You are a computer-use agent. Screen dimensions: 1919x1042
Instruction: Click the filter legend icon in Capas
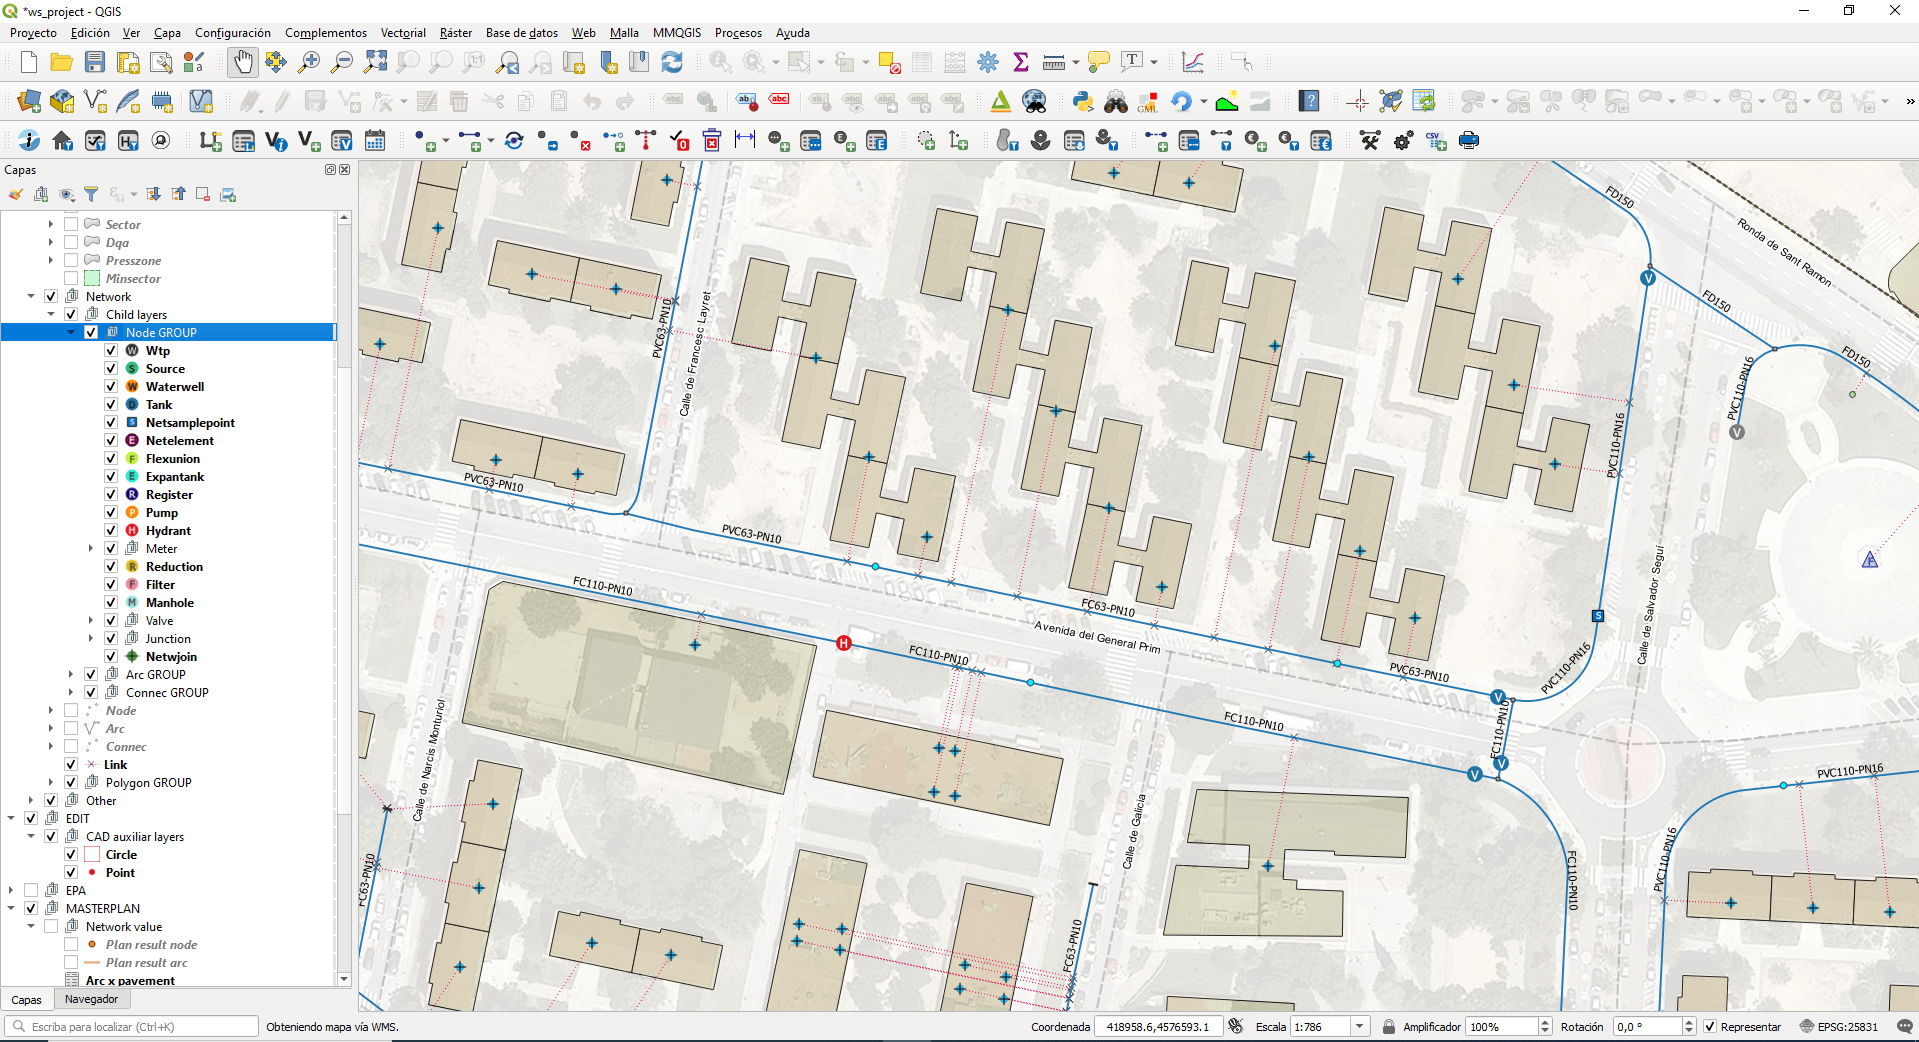pyautogui.click(x=91, y=194)
